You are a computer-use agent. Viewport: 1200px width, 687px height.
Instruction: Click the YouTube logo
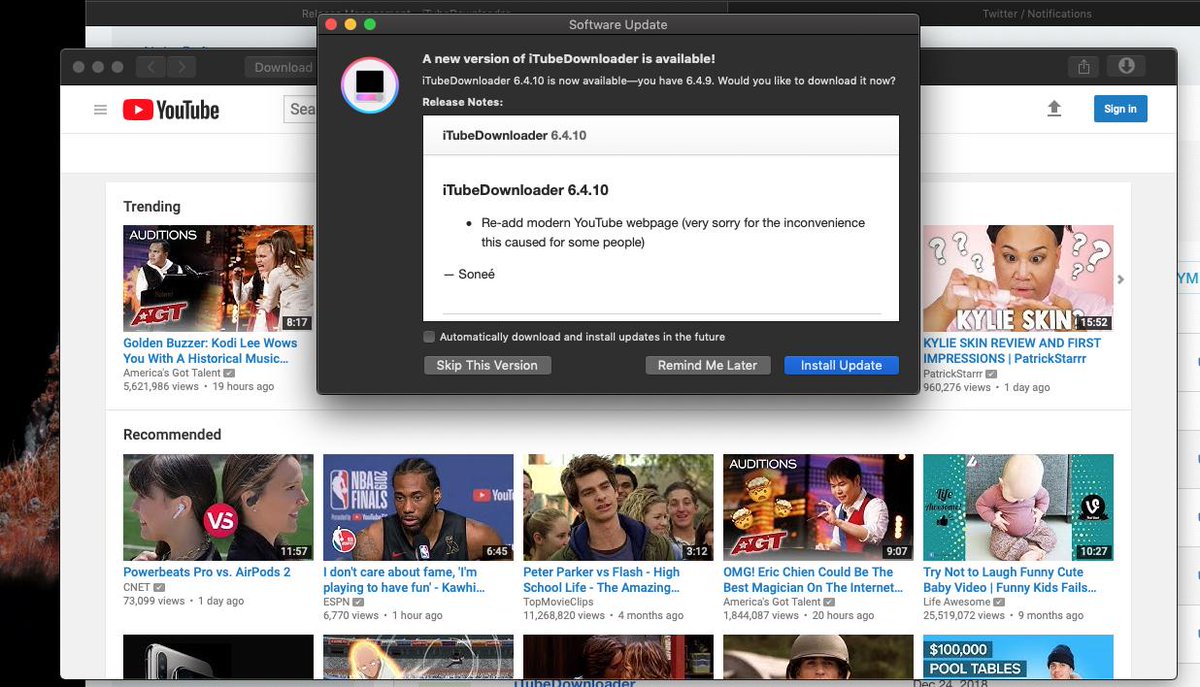pyautogui.click(x=170, y=108)
